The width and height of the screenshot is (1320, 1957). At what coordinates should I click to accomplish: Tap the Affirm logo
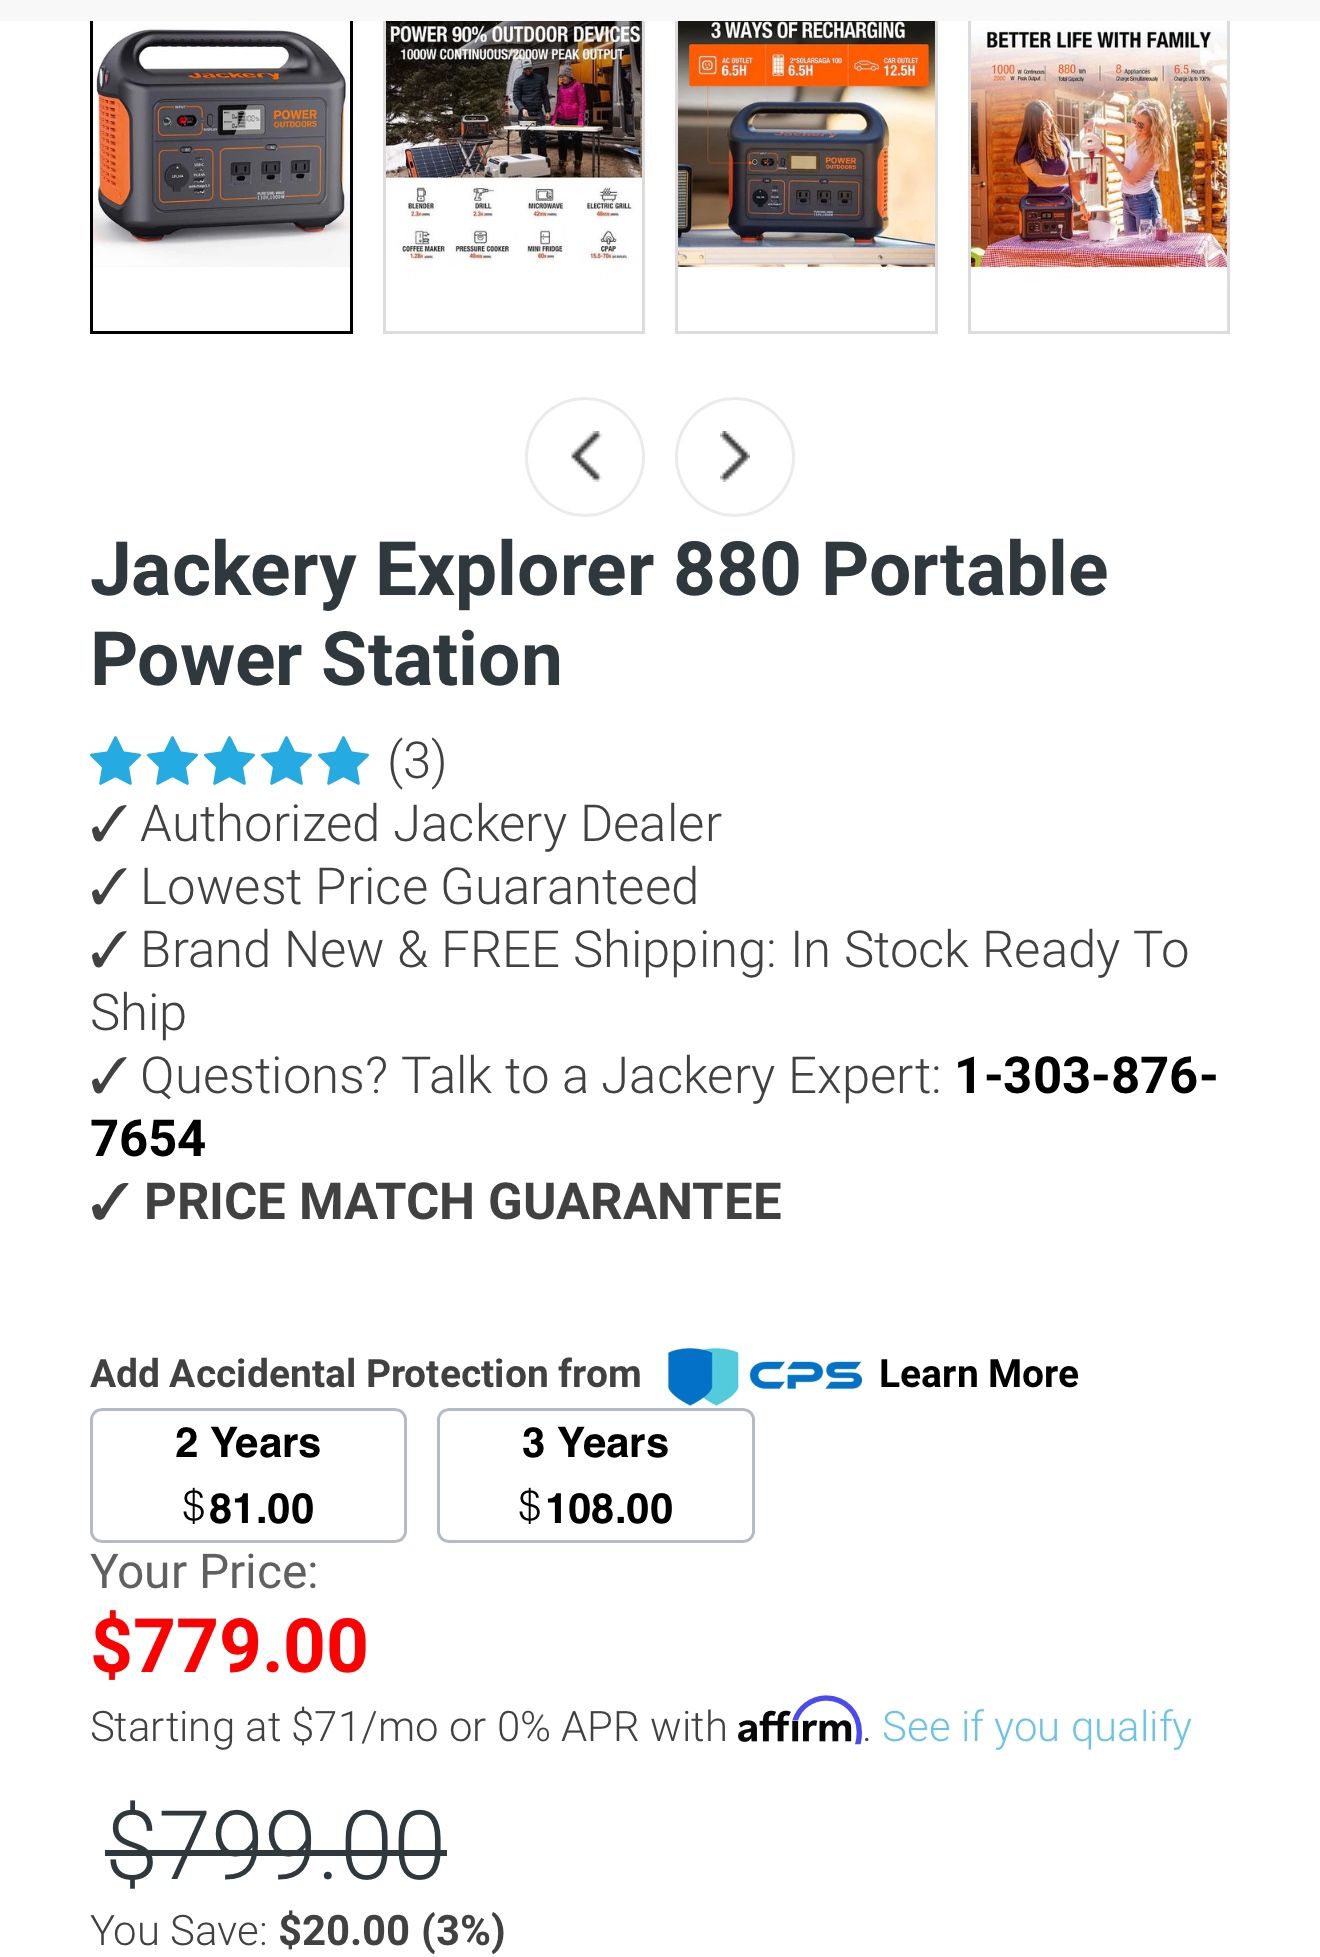(798, 1724)
